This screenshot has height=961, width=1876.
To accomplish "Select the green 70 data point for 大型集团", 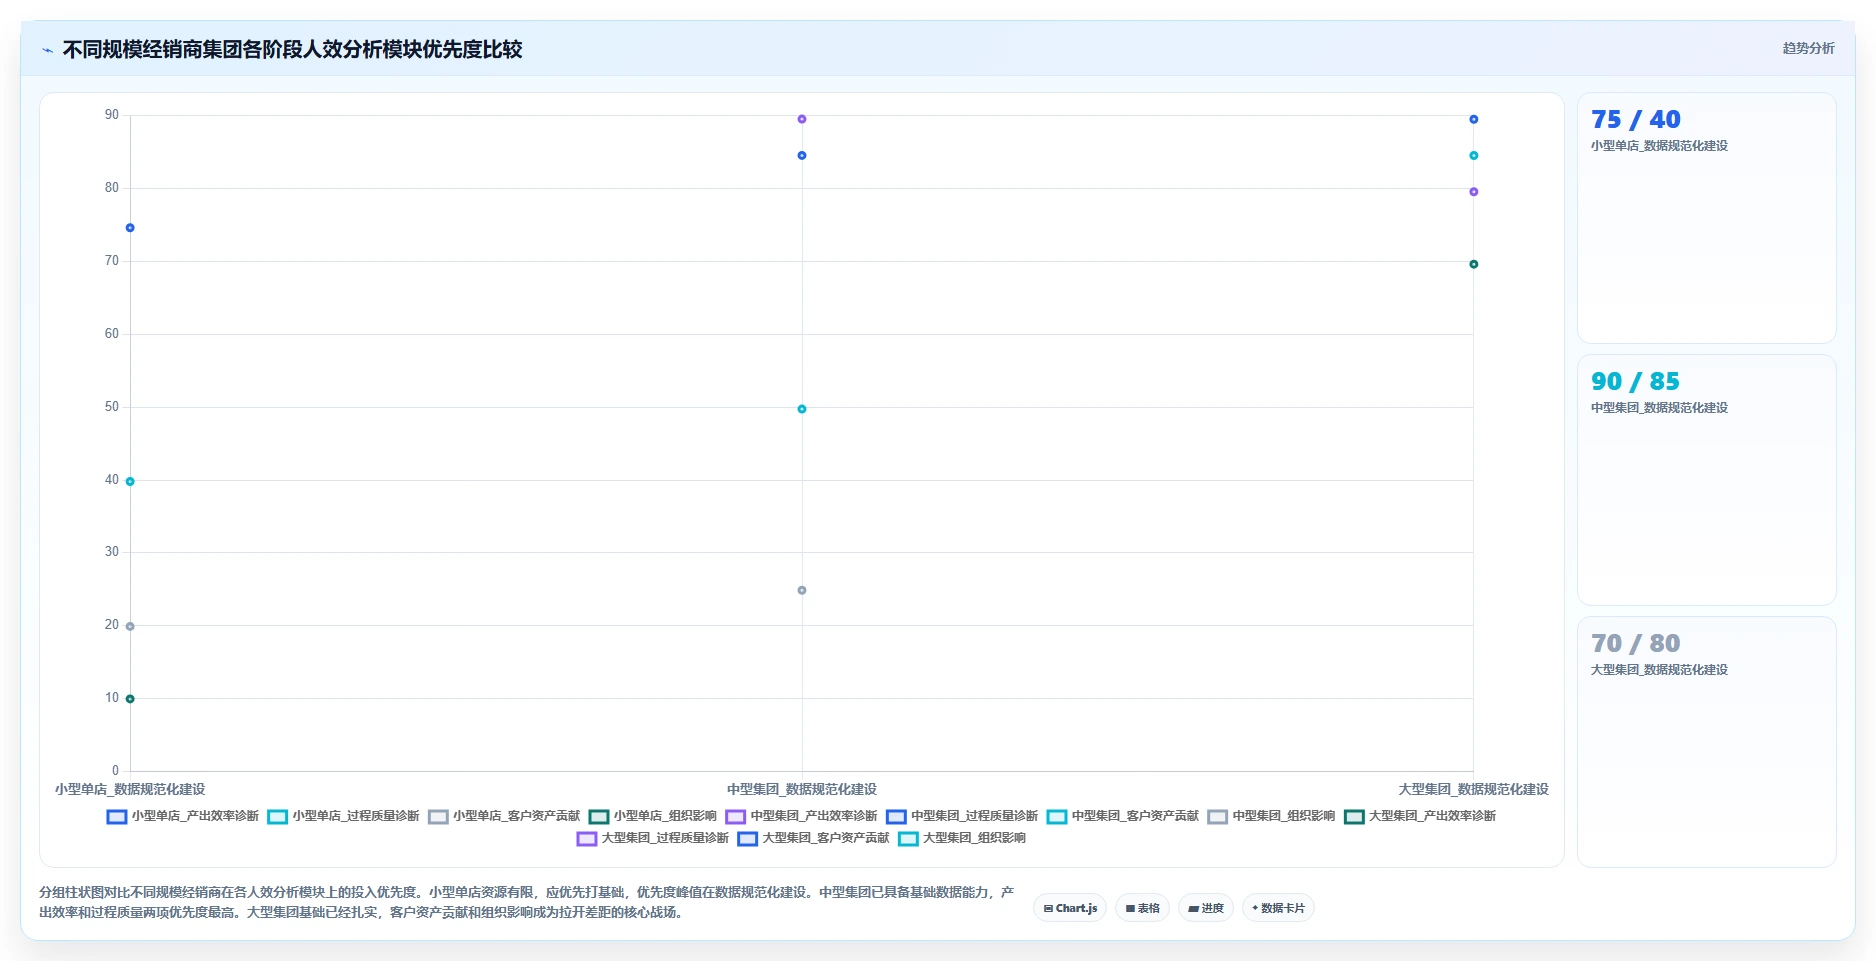I will (x=1473, y=264).
